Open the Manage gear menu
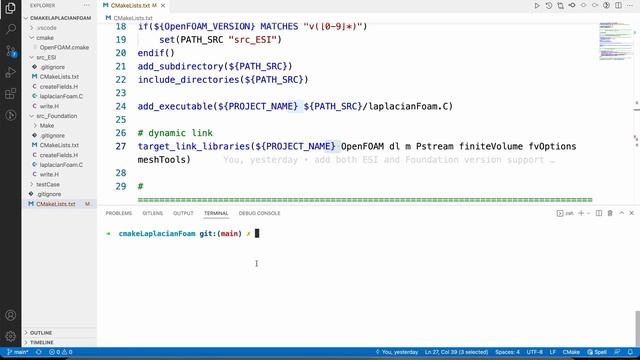 coord(11,336)
